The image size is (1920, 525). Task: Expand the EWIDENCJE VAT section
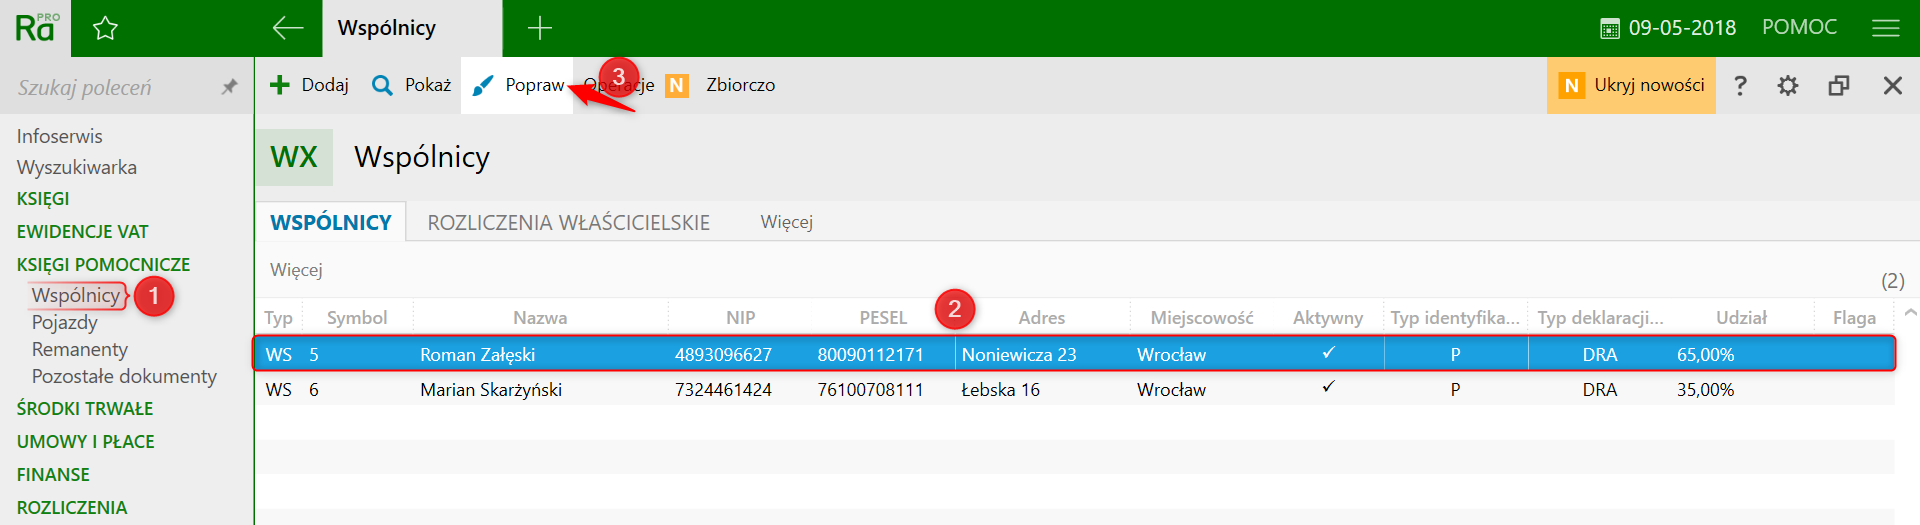click(x=82, y=231)
